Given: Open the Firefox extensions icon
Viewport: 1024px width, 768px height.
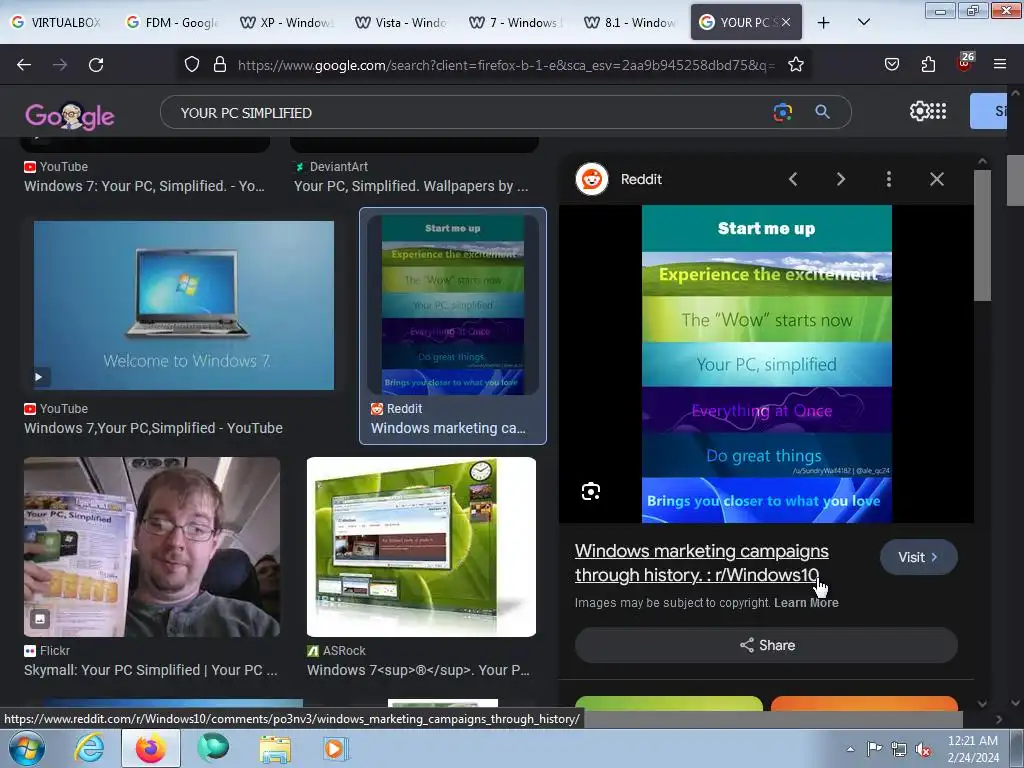Looking at the screenshot, I should click(x=928, y=64).
